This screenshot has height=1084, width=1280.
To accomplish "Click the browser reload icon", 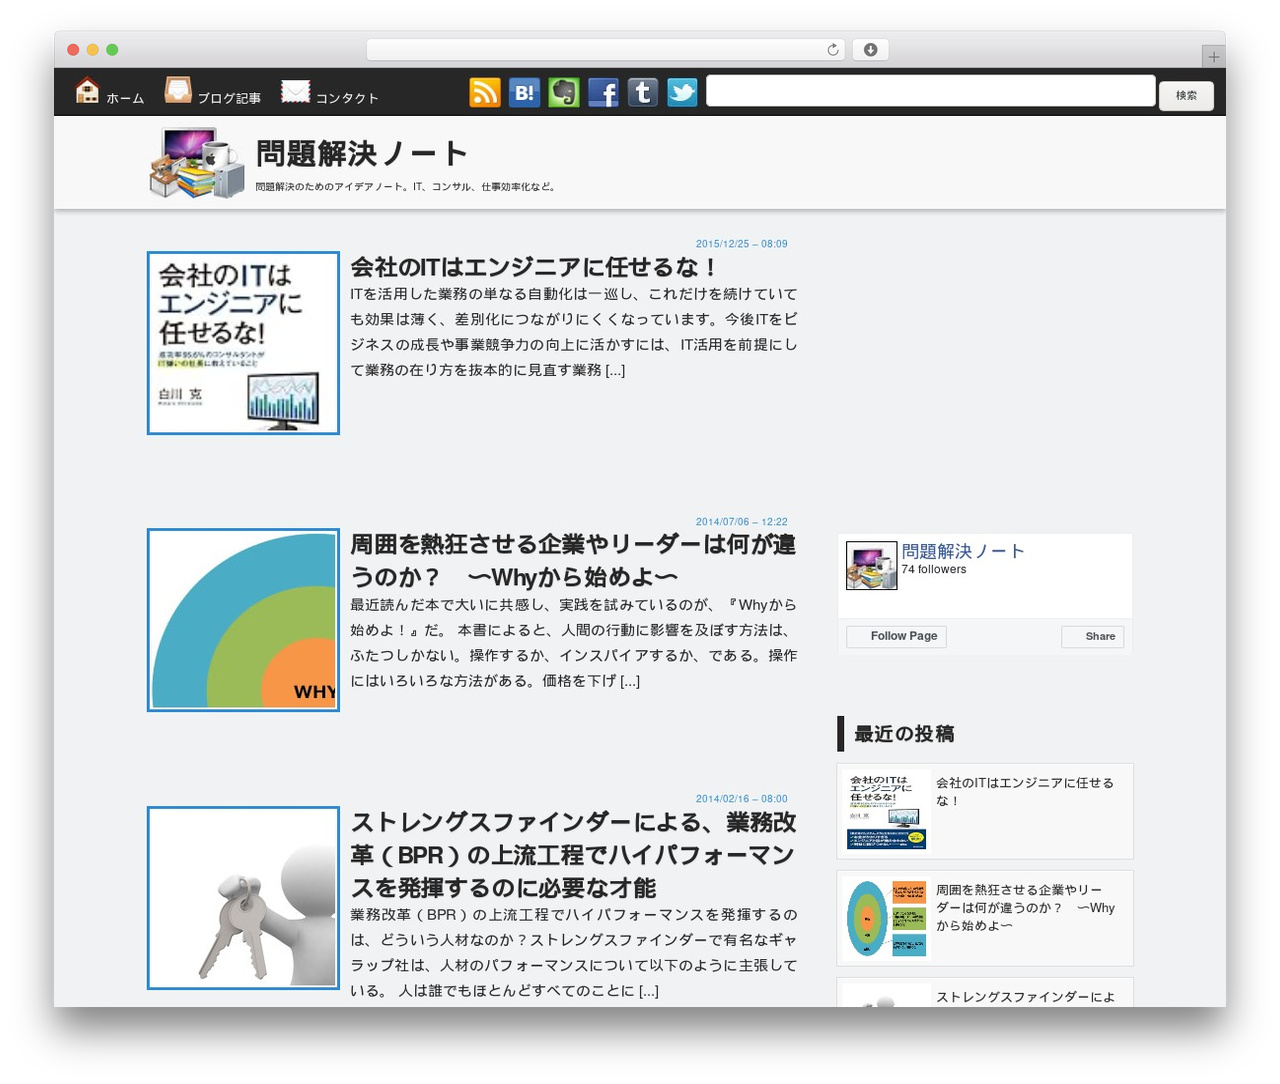I will click(x=833, y=50).
